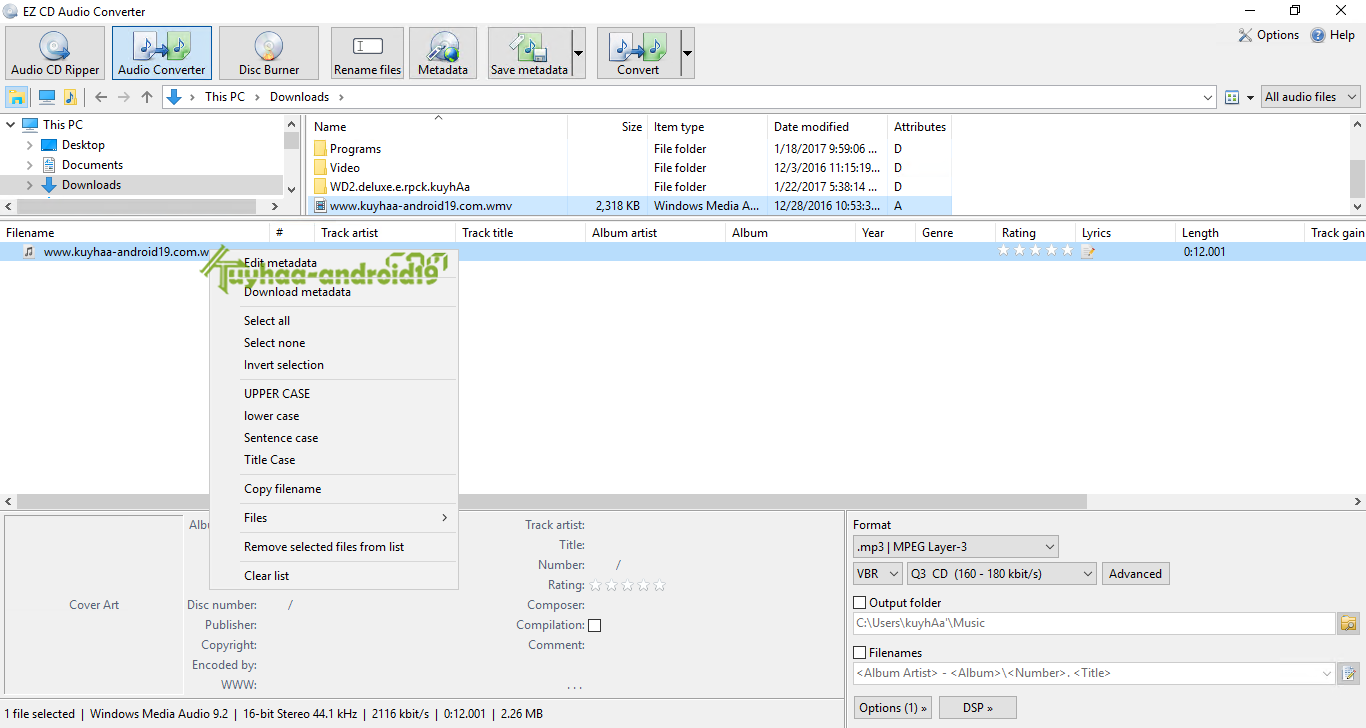Start conversion with the Convert button
Viewport: 1366px width, 728px height.
tap(638, 53)
